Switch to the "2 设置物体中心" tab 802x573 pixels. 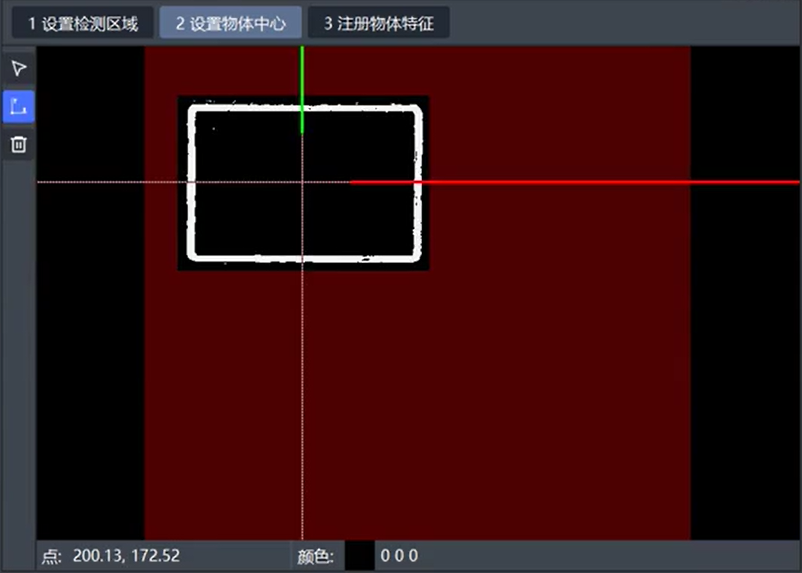tap(231, 23)
